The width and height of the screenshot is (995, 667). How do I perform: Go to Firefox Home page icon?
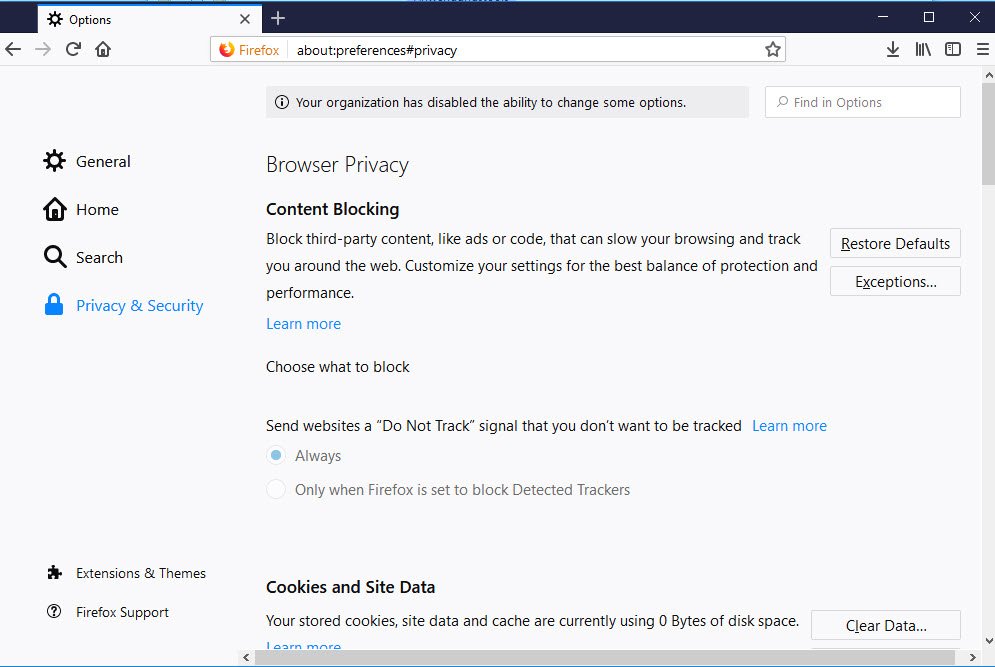[103, 49]
